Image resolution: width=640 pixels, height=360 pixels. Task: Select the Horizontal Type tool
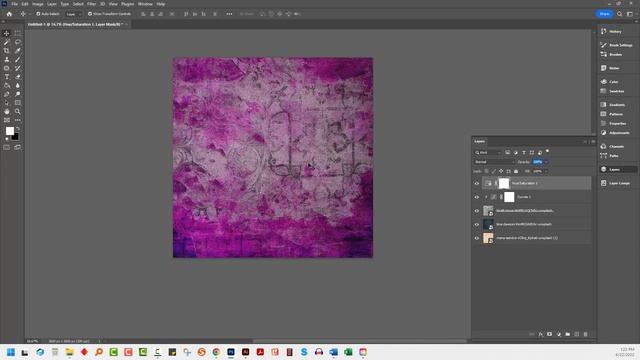(x=7, y=77)
